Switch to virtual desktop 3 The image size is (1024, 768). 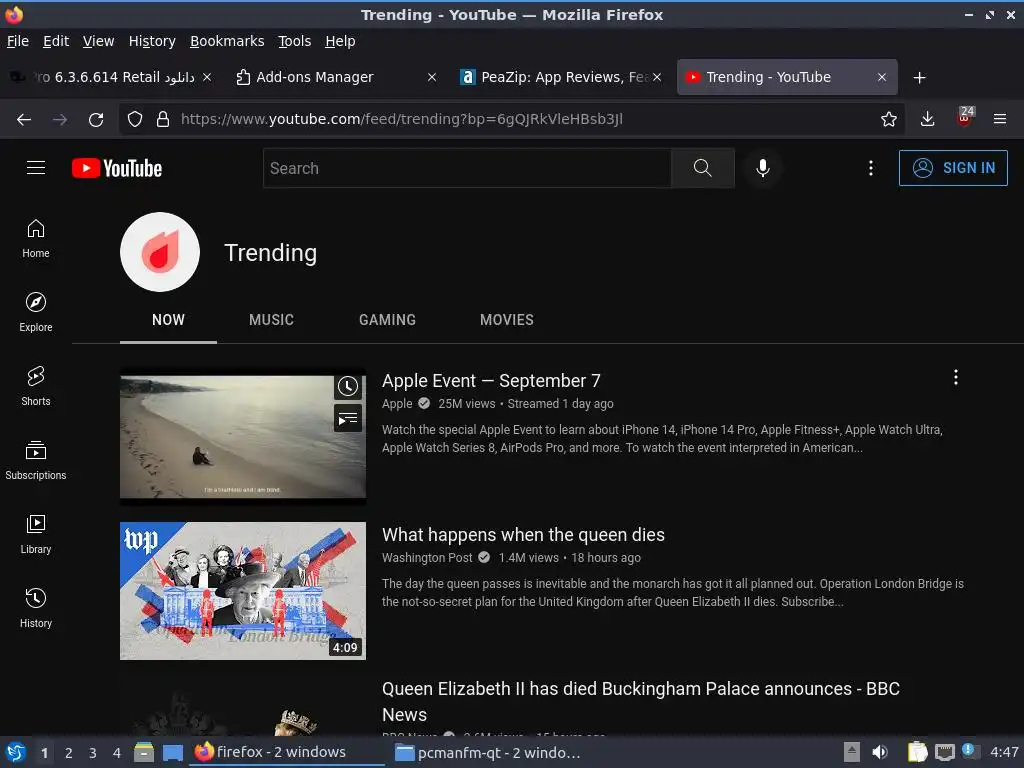[x=93, y=753]
